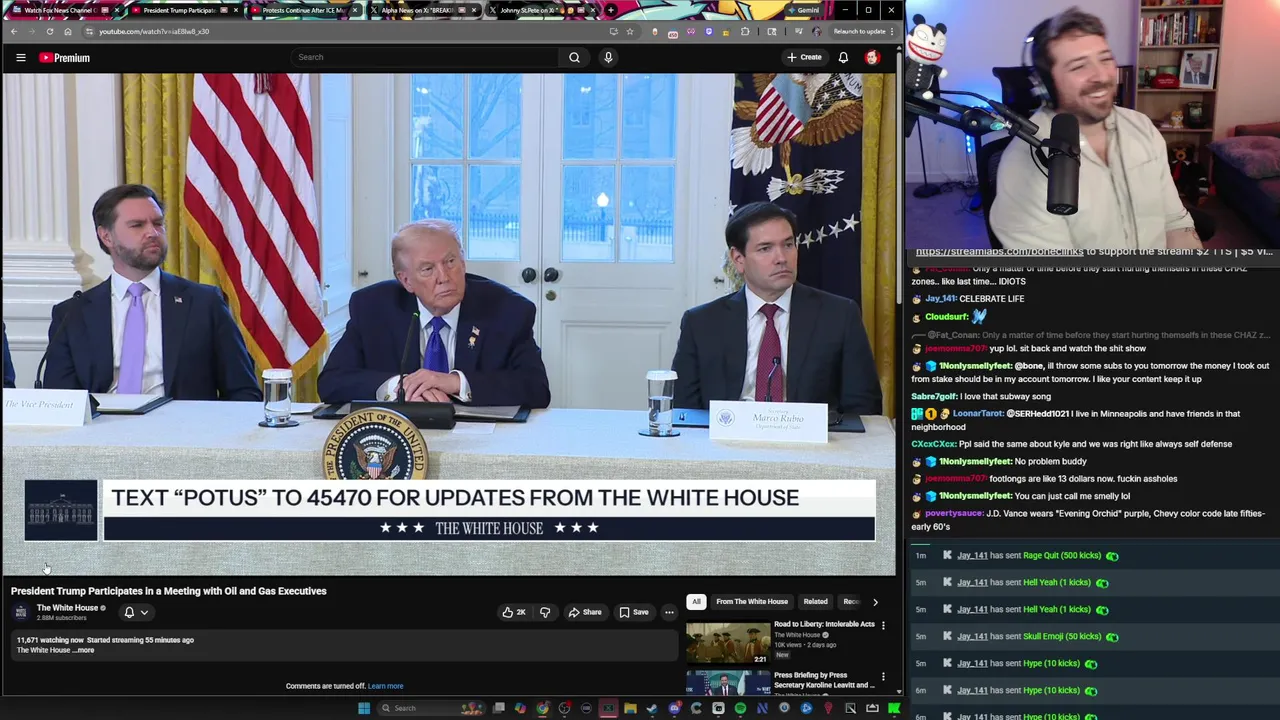
Task: Open The White House channel name link
Action: click(67, 608)
